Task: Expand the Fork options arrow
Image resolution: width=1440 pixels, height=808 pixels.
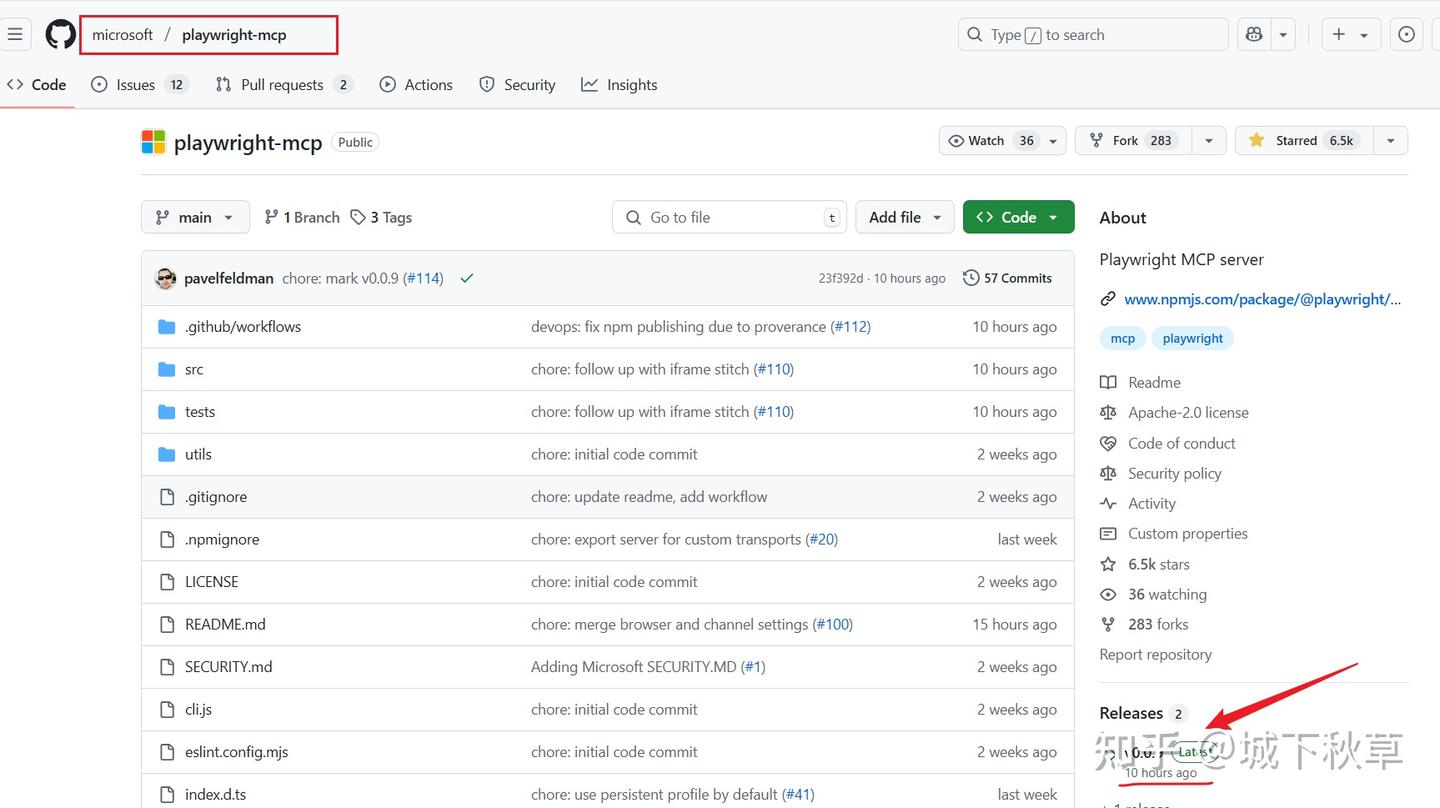Action: [1209, 141]
